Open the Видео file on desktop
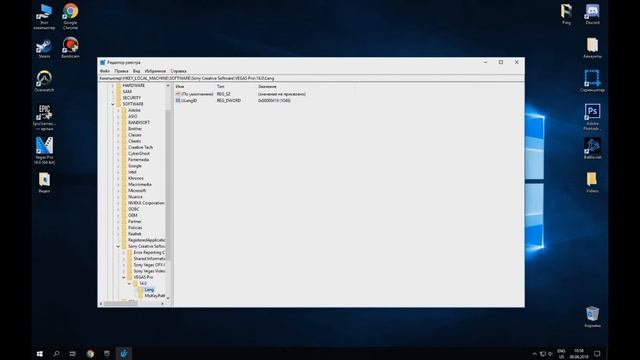This screenshot has height=360, width=640. coord(44,182)
